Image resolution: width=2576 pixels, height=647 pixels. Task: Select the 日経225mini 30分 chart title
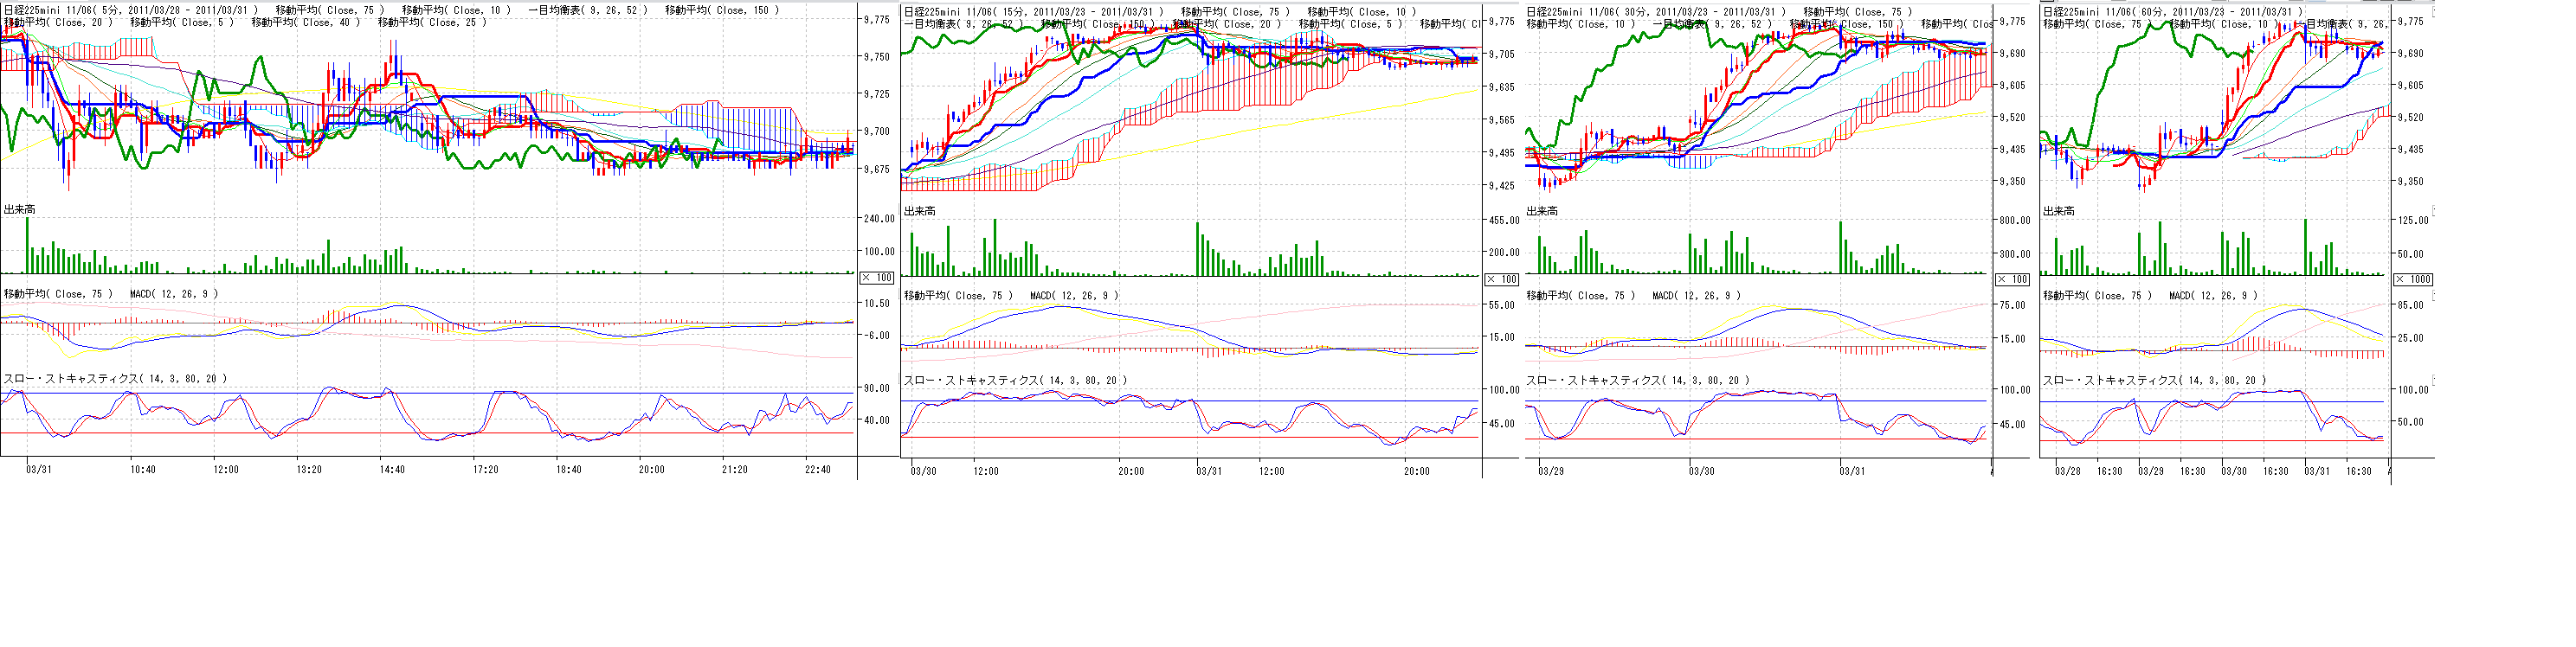(x=1655, y=12)
